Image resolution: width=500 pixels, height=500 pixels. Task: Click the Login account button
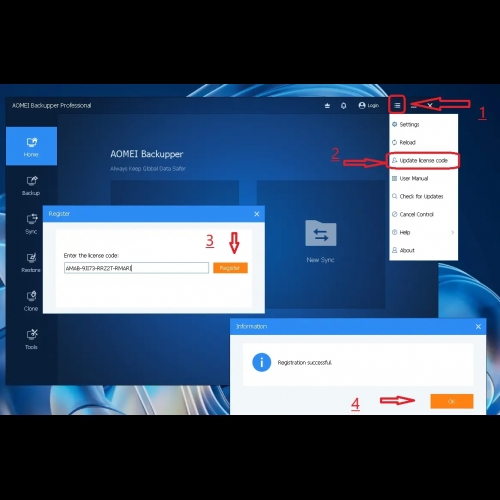point(369,105)
